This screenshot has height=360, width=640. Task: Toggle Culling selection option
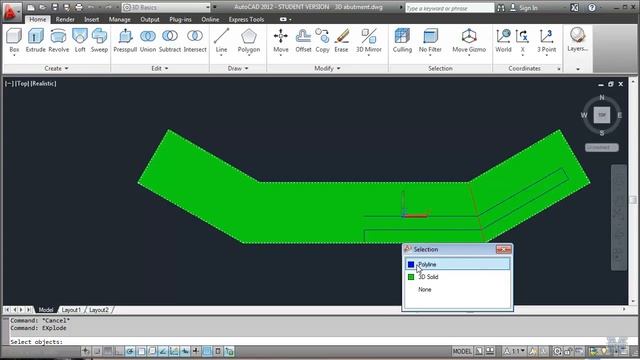[x=402, y=40]
